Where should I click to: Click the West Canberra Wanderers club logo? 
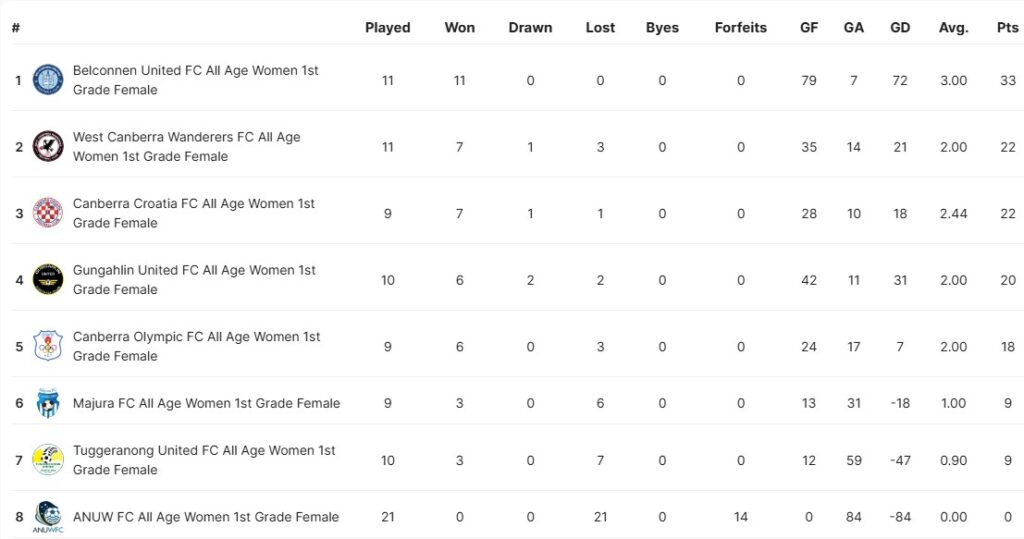[x=48, y=147]
